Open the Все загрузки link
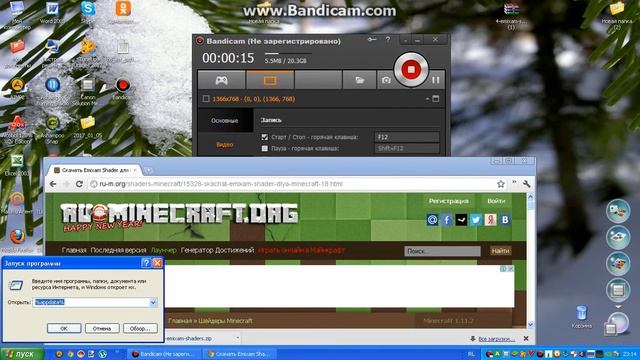This screenshot has width=640, height=360. pyautogui.click(x=496, y=339)
